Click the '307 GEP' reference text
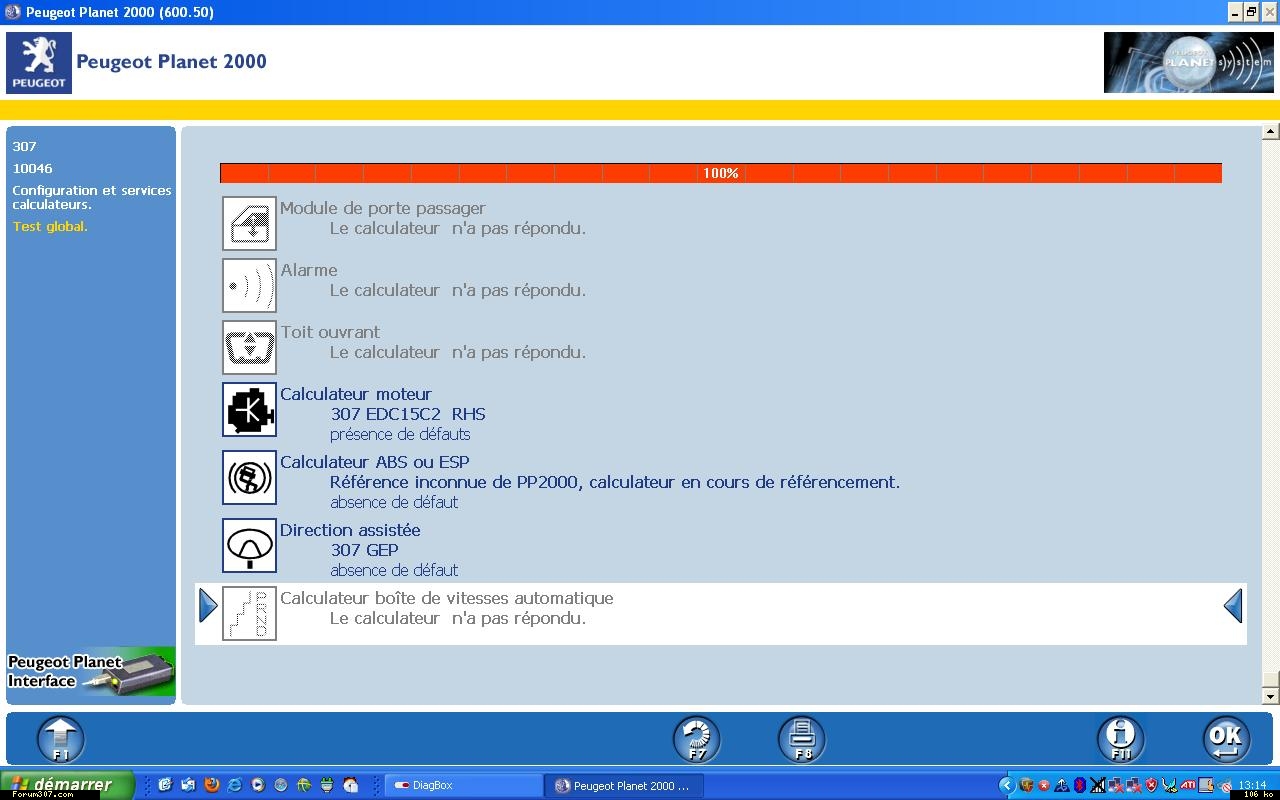The width and height of the screenshot is (1280, 800). click(365, 550)
